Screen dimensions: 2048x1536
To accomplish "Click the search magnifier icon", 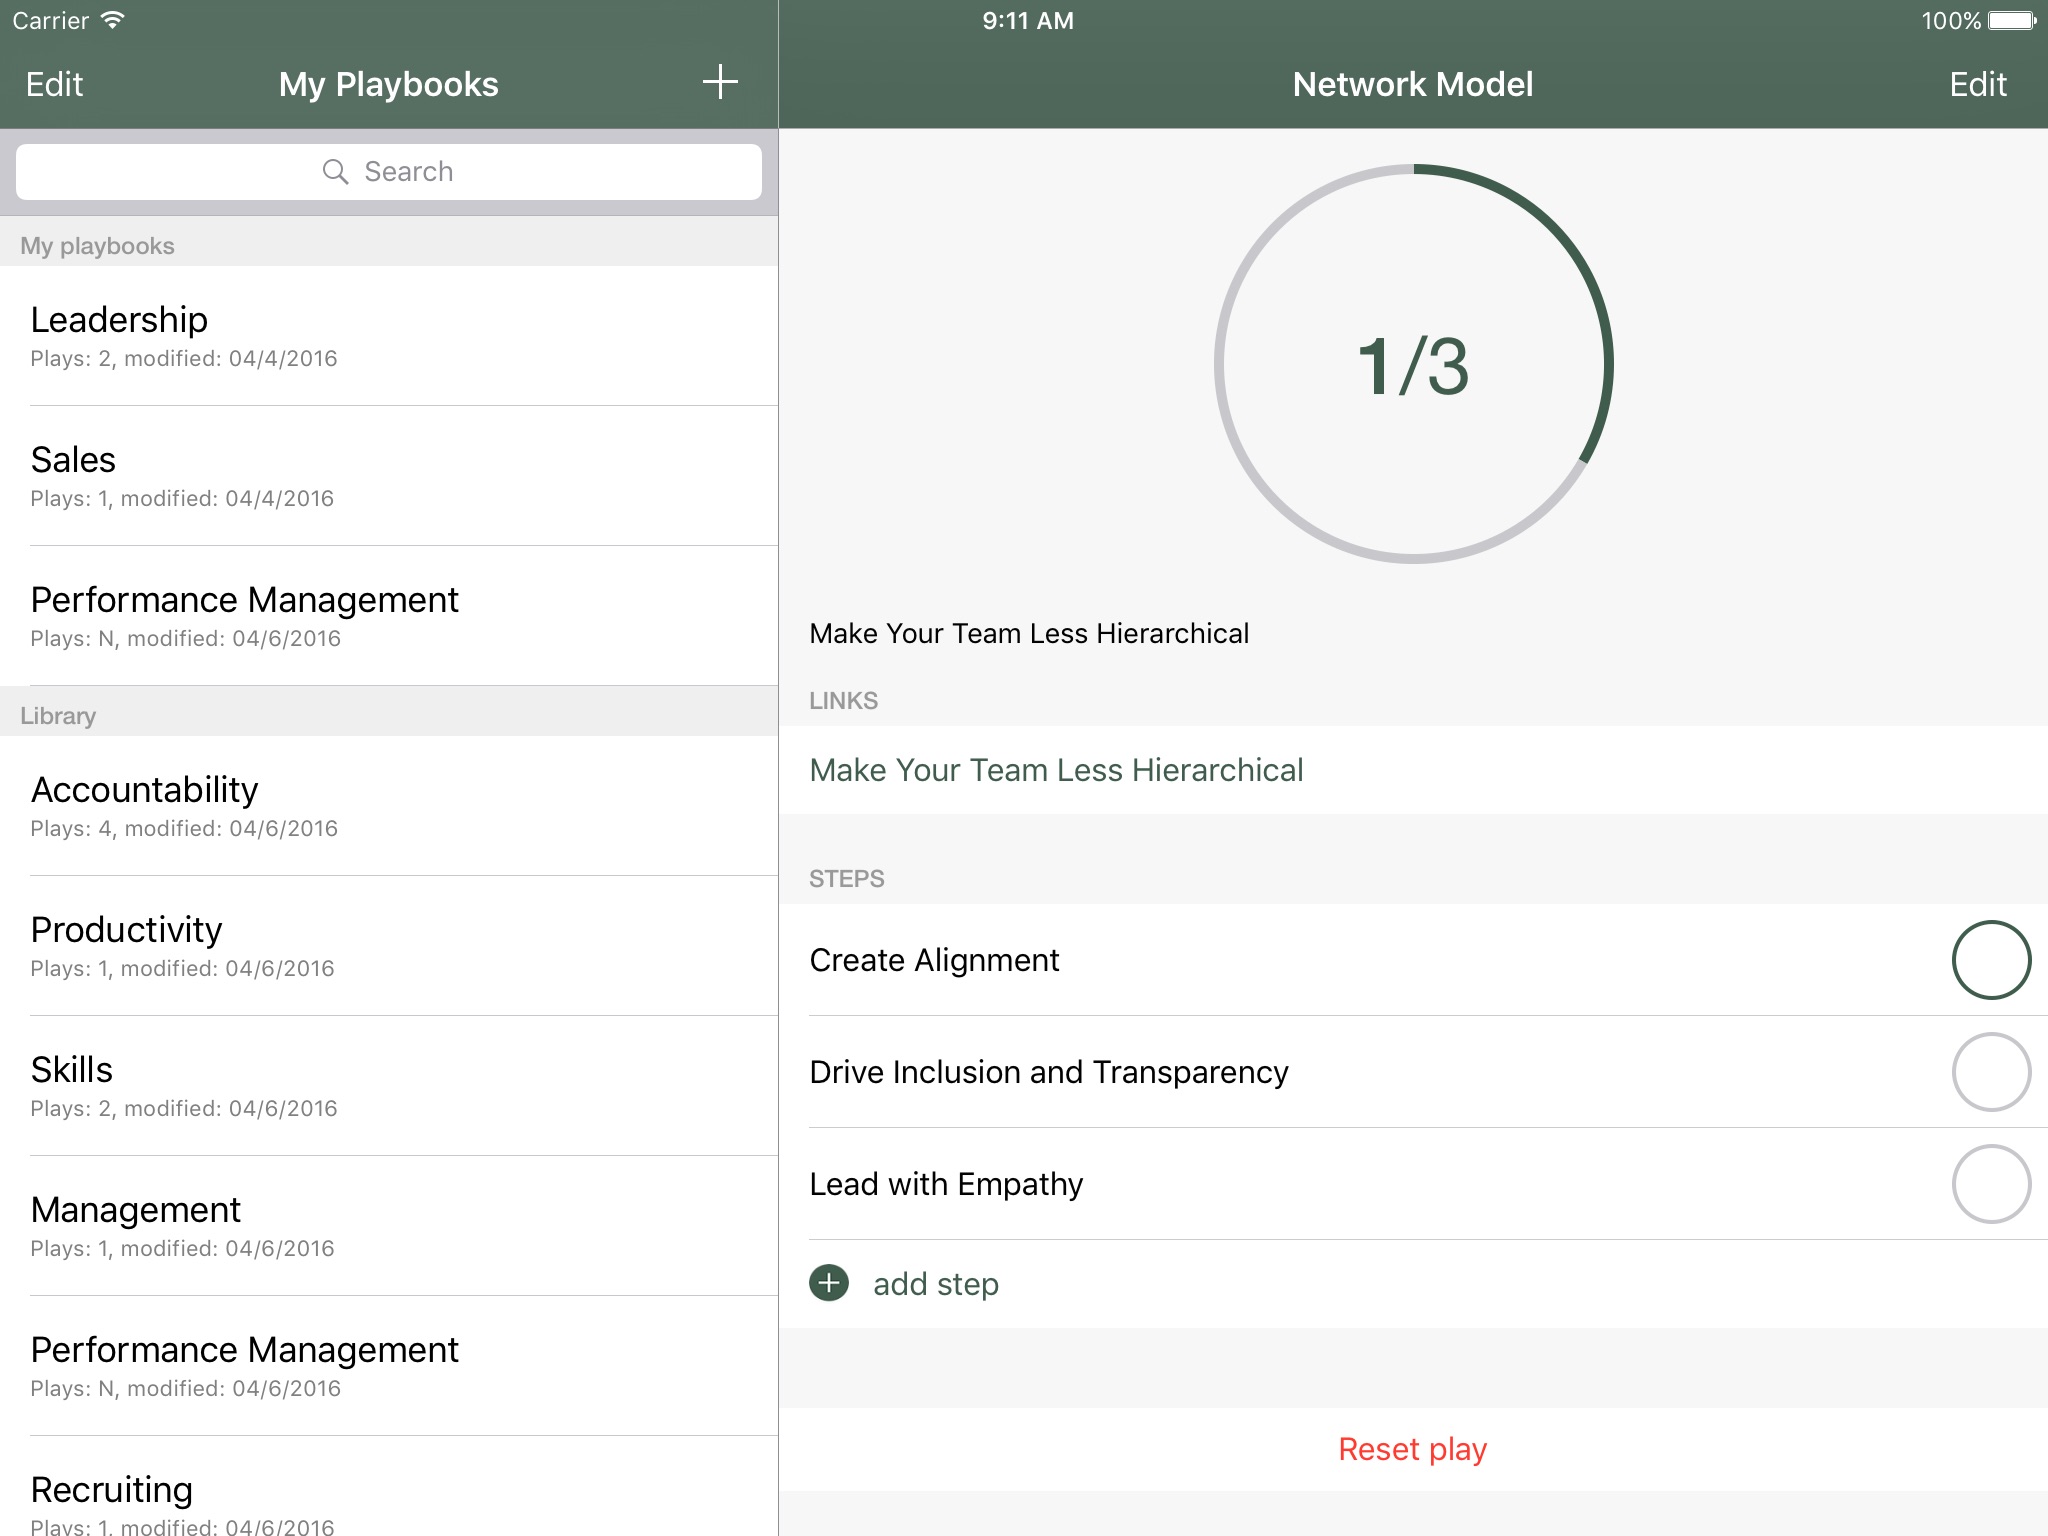I will (335, 172).
